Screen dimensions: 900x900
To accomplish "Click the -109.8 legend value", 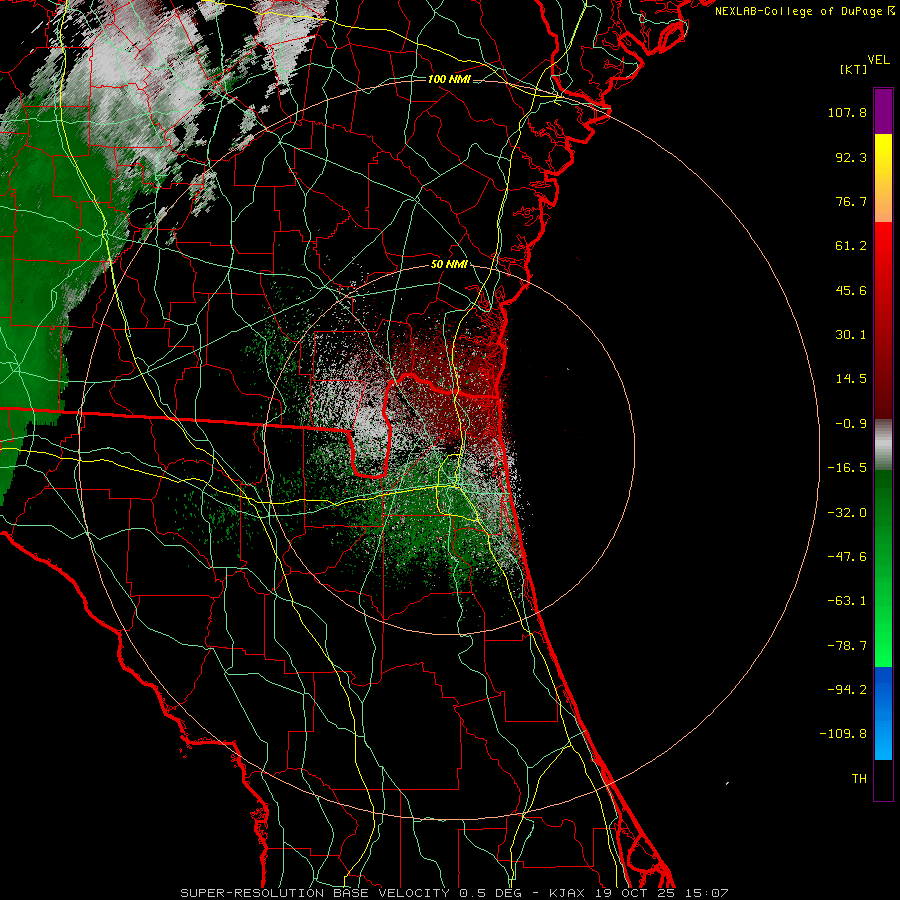I will coord(843,734).
